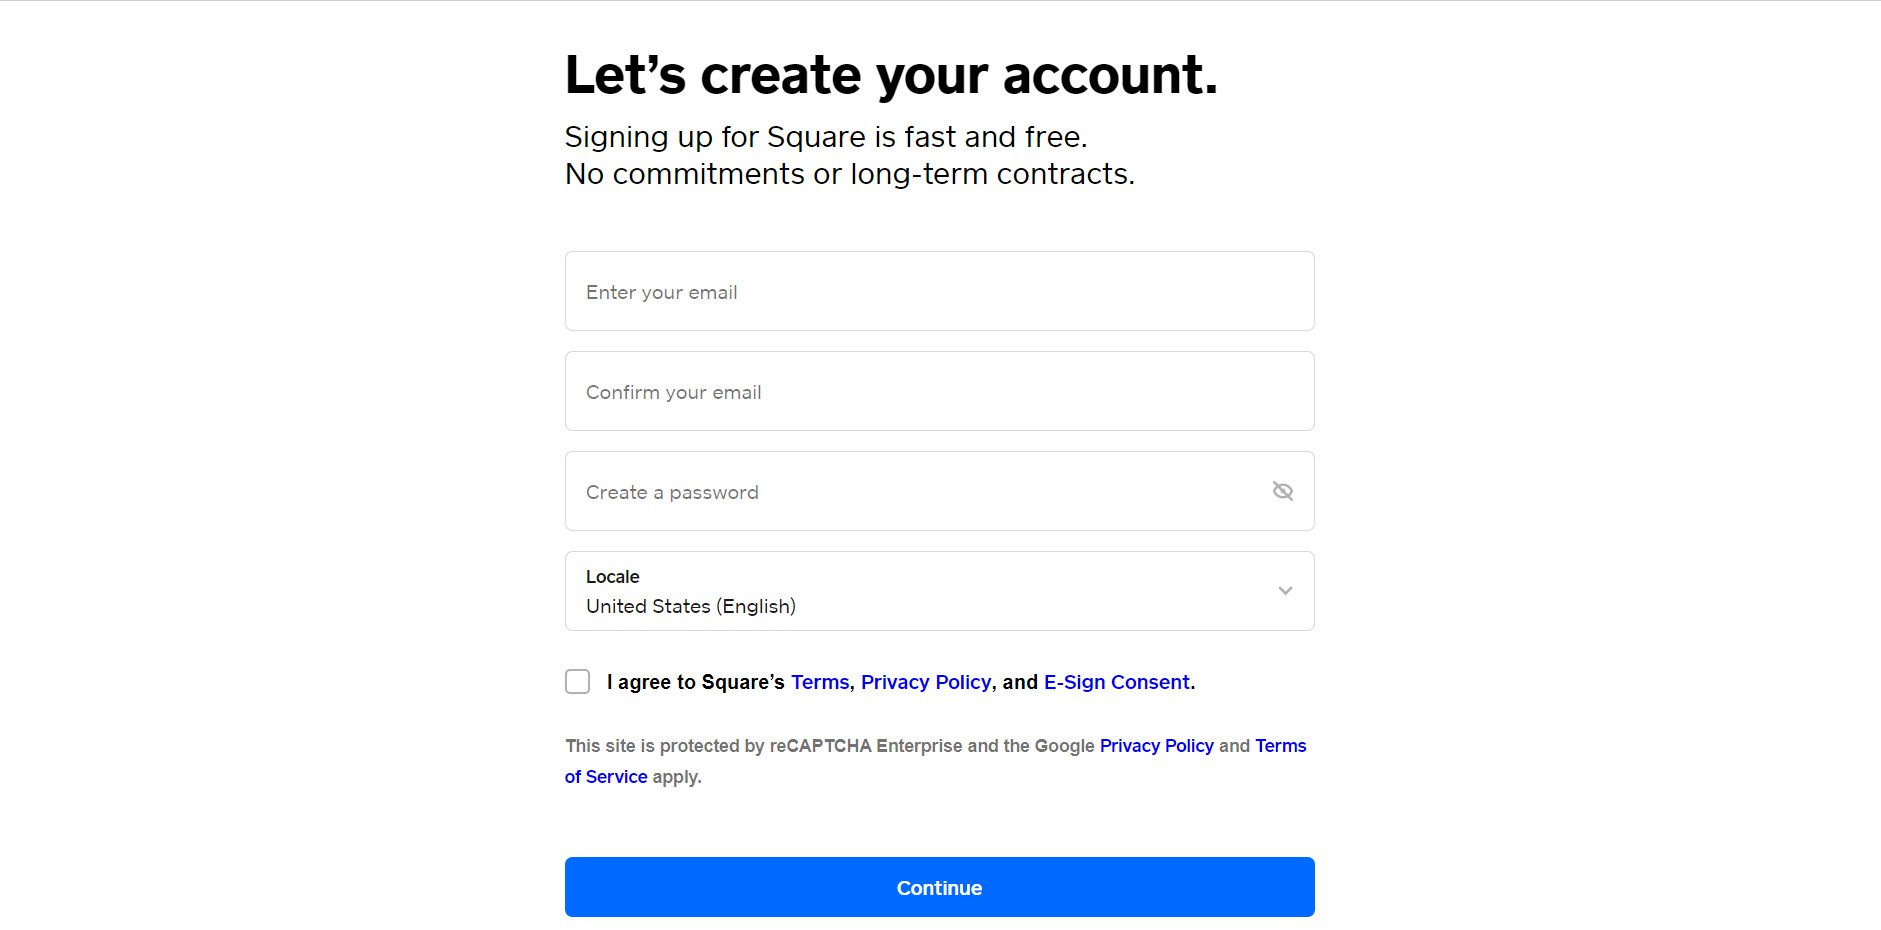Expand the Locale chevron arrow

[1285, 591]
